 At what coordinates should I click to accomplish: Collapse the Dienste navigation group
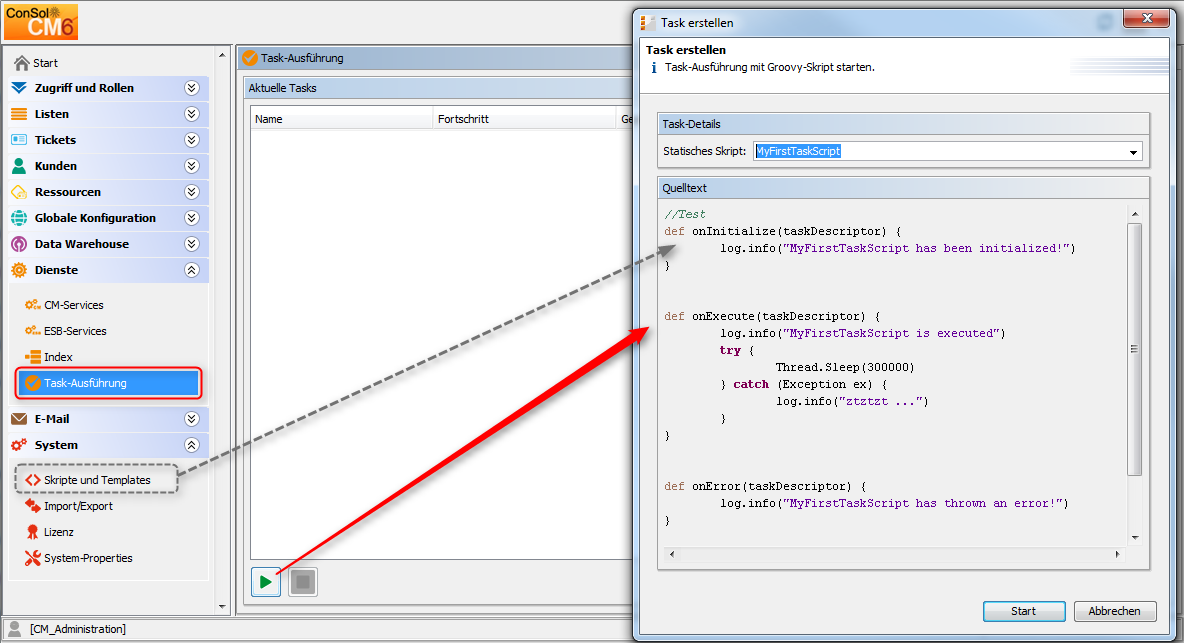point(191,270)
